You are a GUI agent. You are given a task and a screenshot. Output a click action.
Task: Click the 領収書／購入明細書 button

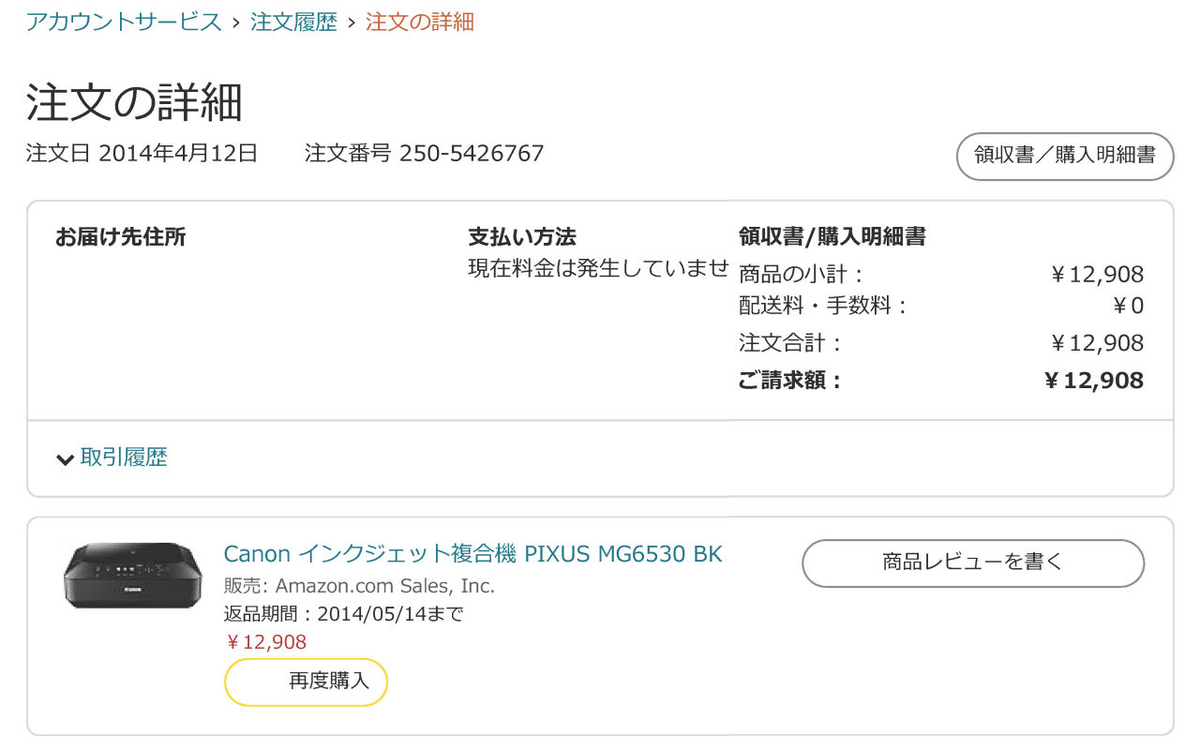tap(1064, 157)
